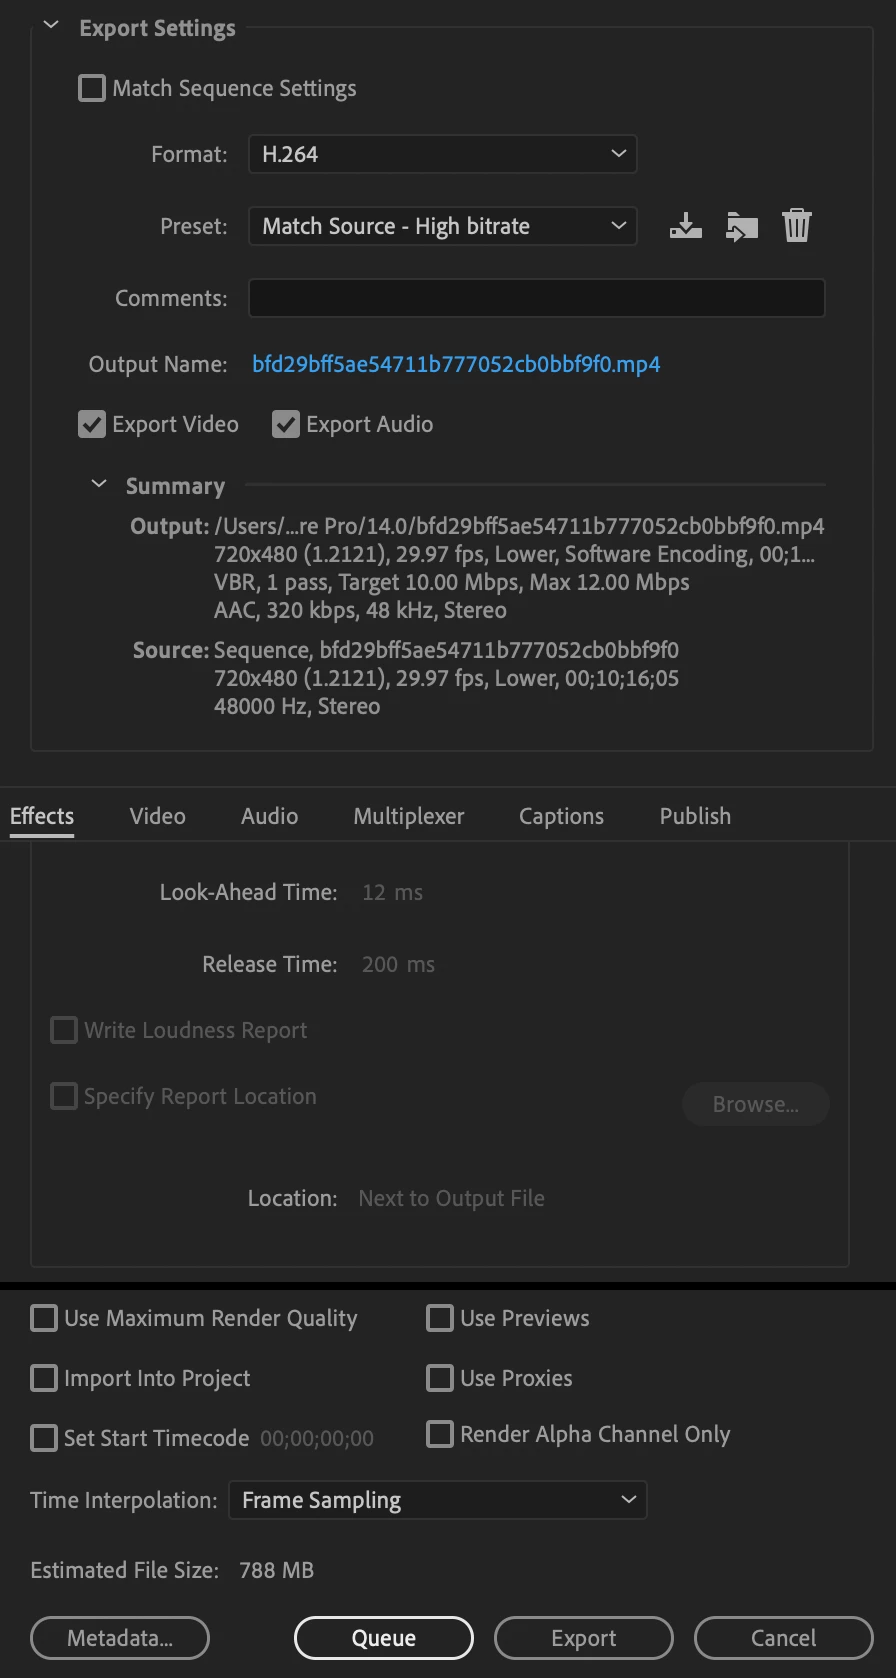Uncheck the Export Audio checkbox
Image resolution: width=896 pixels, height=1678 pixels.
pyautogui.click(x=286, y=425)
